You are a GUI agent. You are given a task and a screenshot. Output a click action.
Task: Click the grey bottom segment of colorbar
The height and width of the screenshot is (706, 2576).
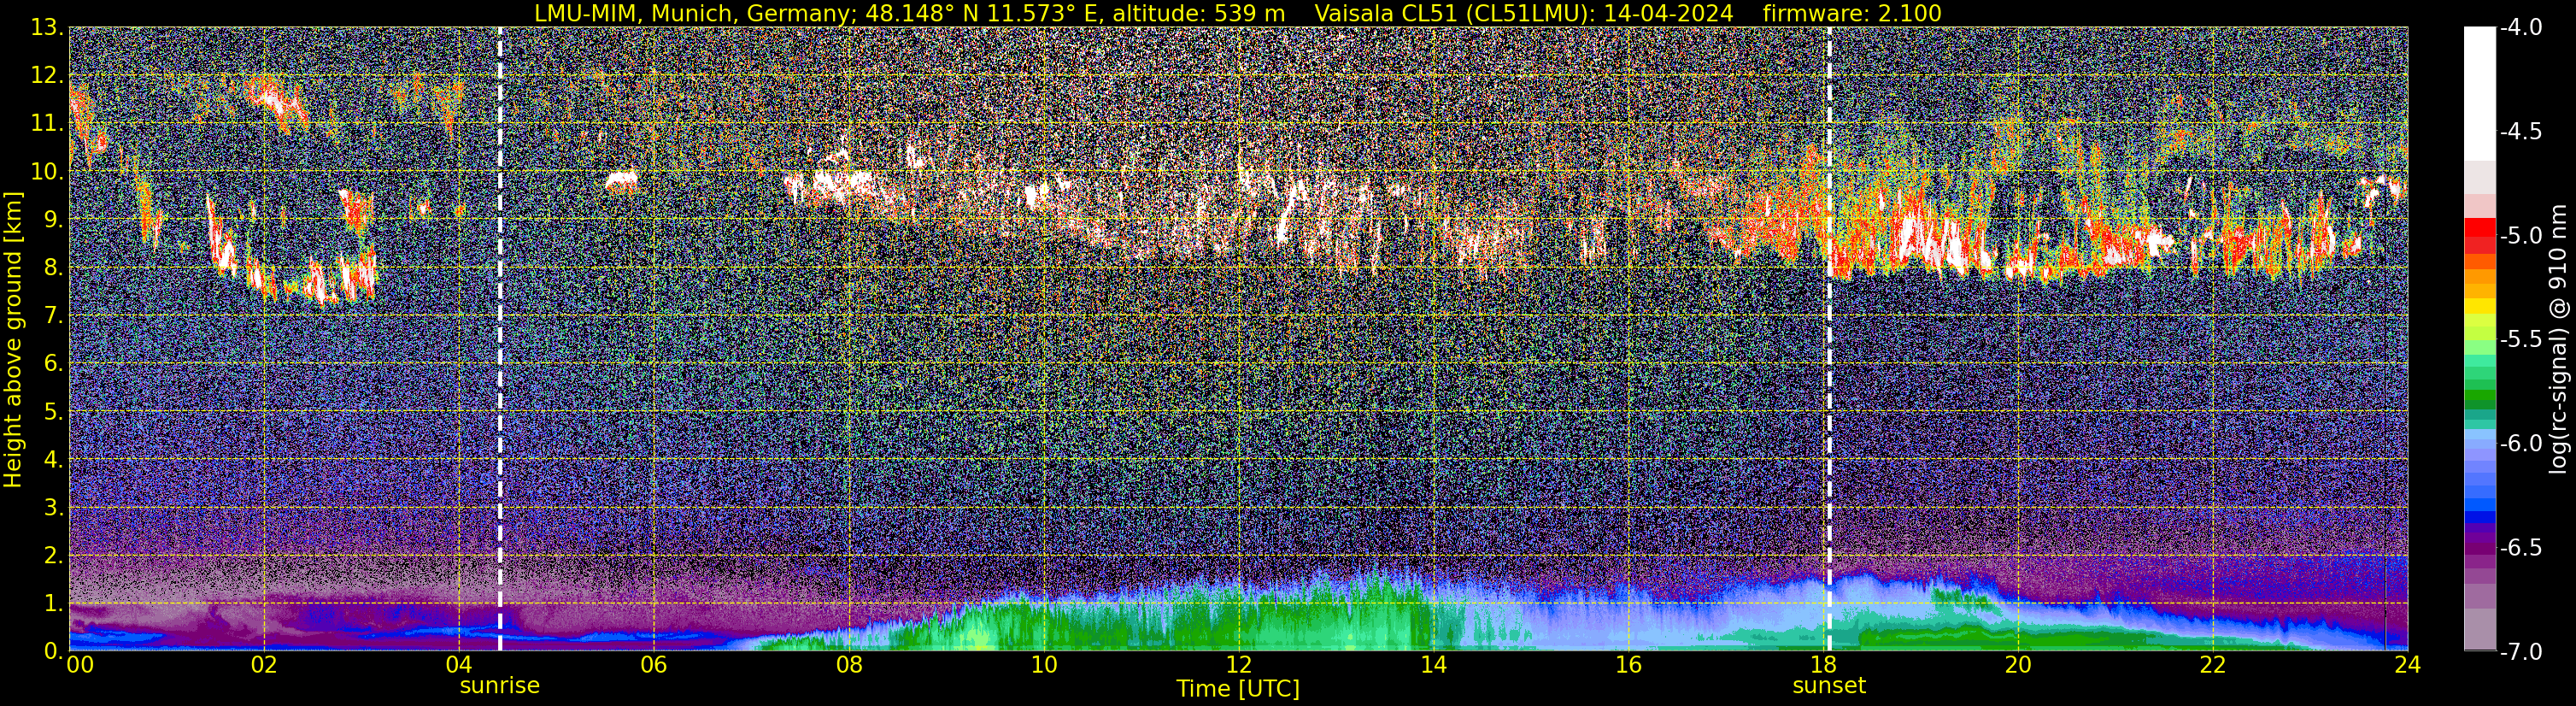[x=2479, y=630]
